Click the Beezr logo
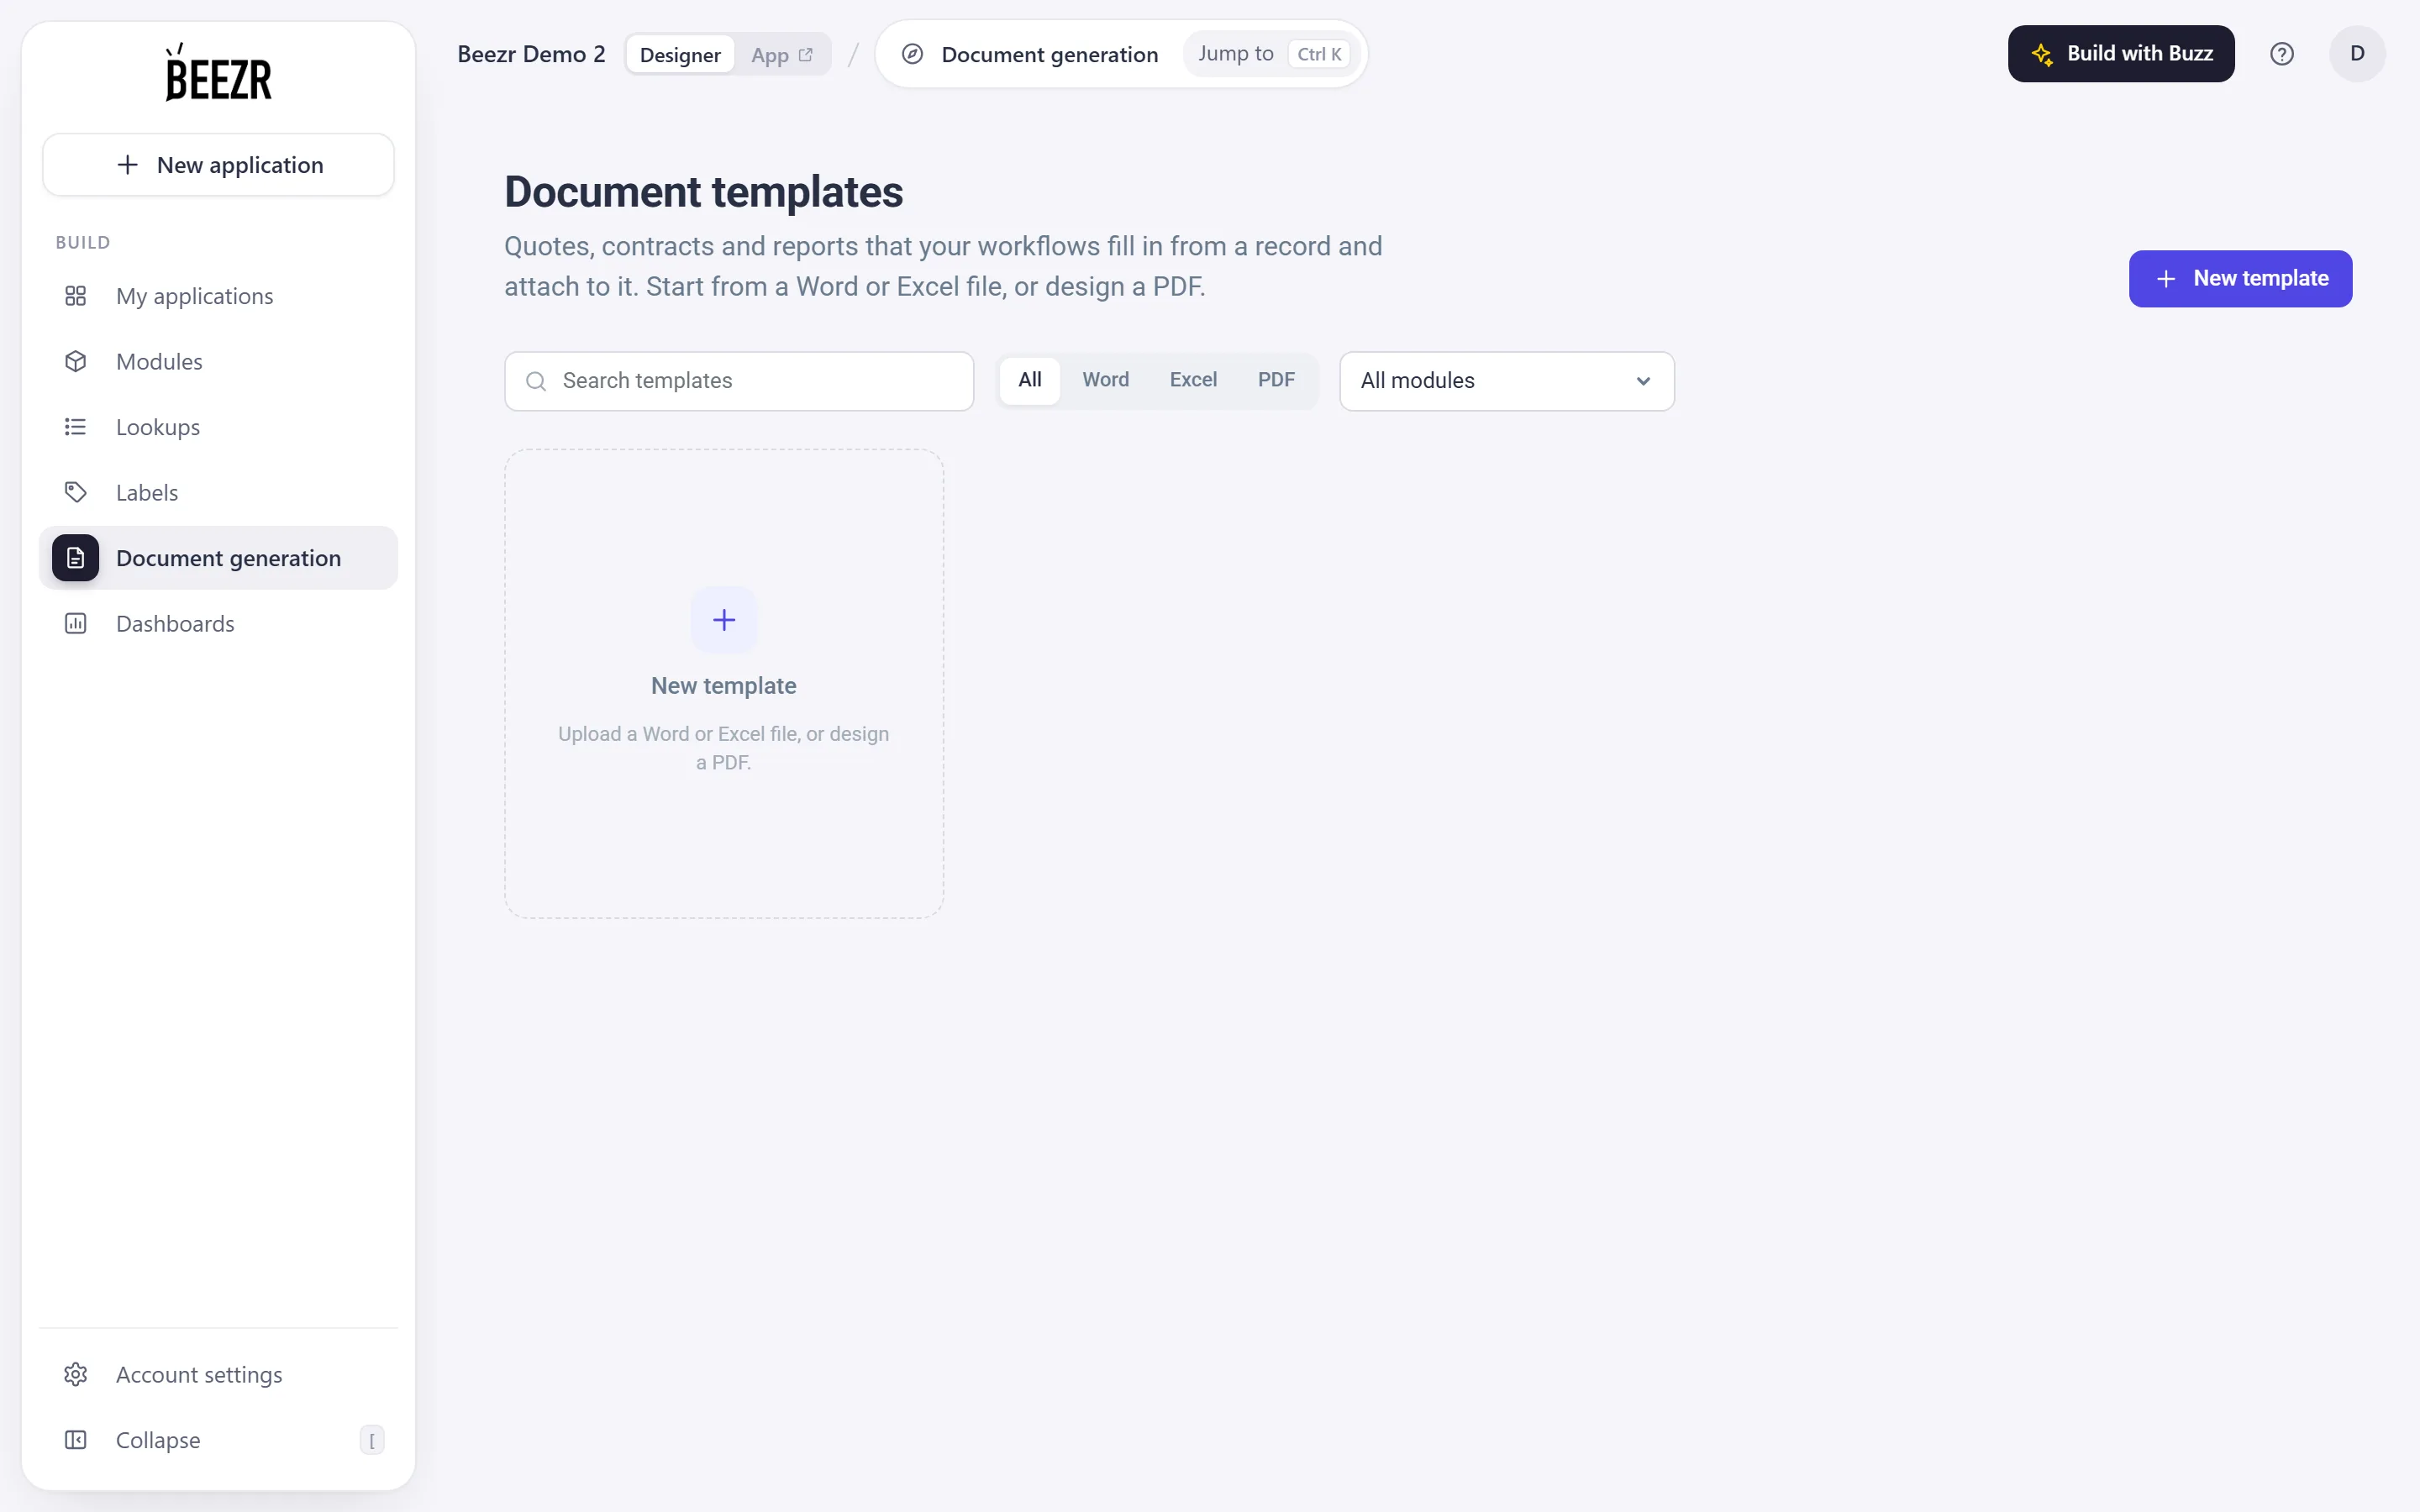Screen dimensions: 2420x1512 coord(218,72)
